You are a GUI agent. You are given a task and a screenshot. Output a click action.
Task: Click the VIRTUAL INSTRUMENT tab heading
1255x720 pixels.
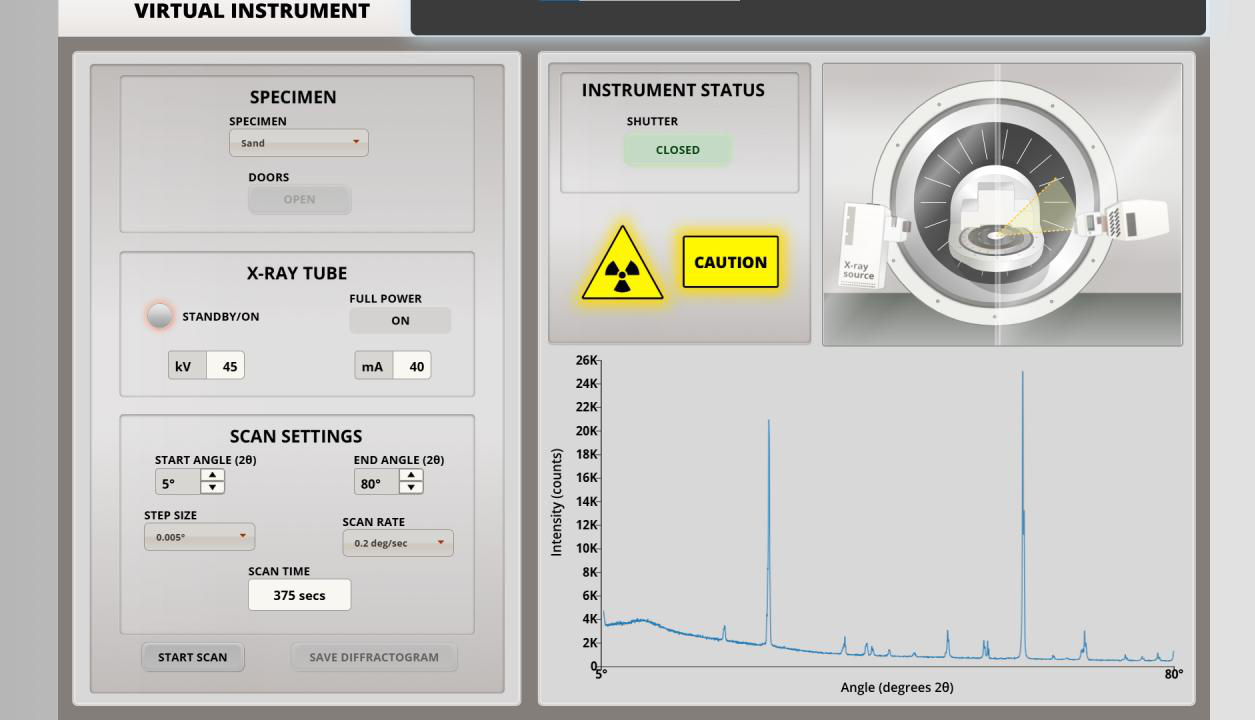pos(252,11)
